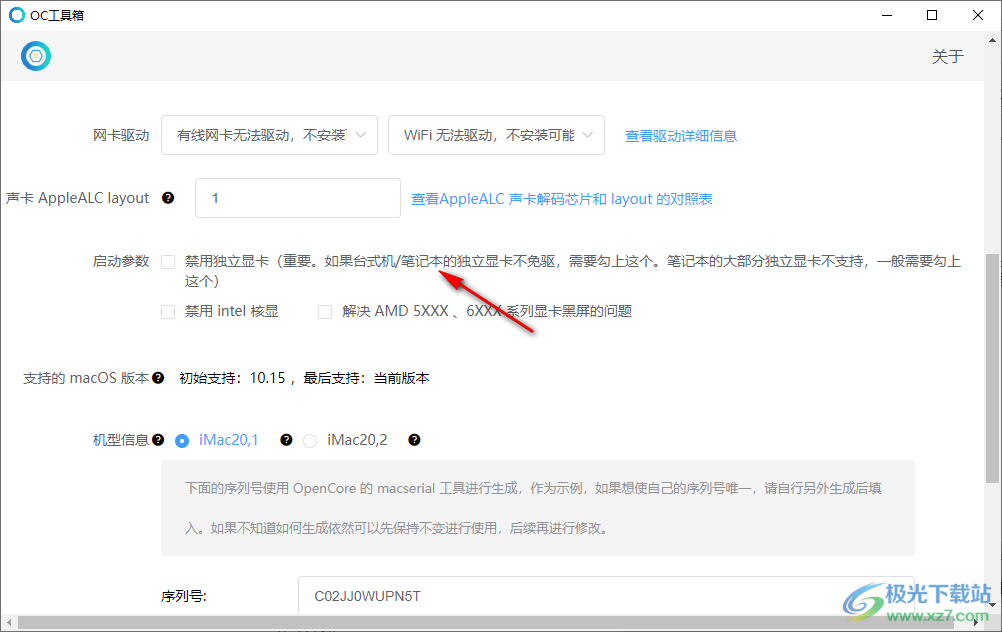Open the WiFi 无法驱动 dropdown
Viewport: 1002px width, 632px height.
coord(497,135)
